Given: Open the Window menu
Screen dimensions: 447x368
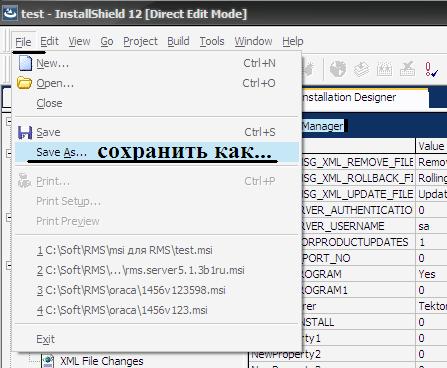Looking at the screenshot, I should coord(253,41).
